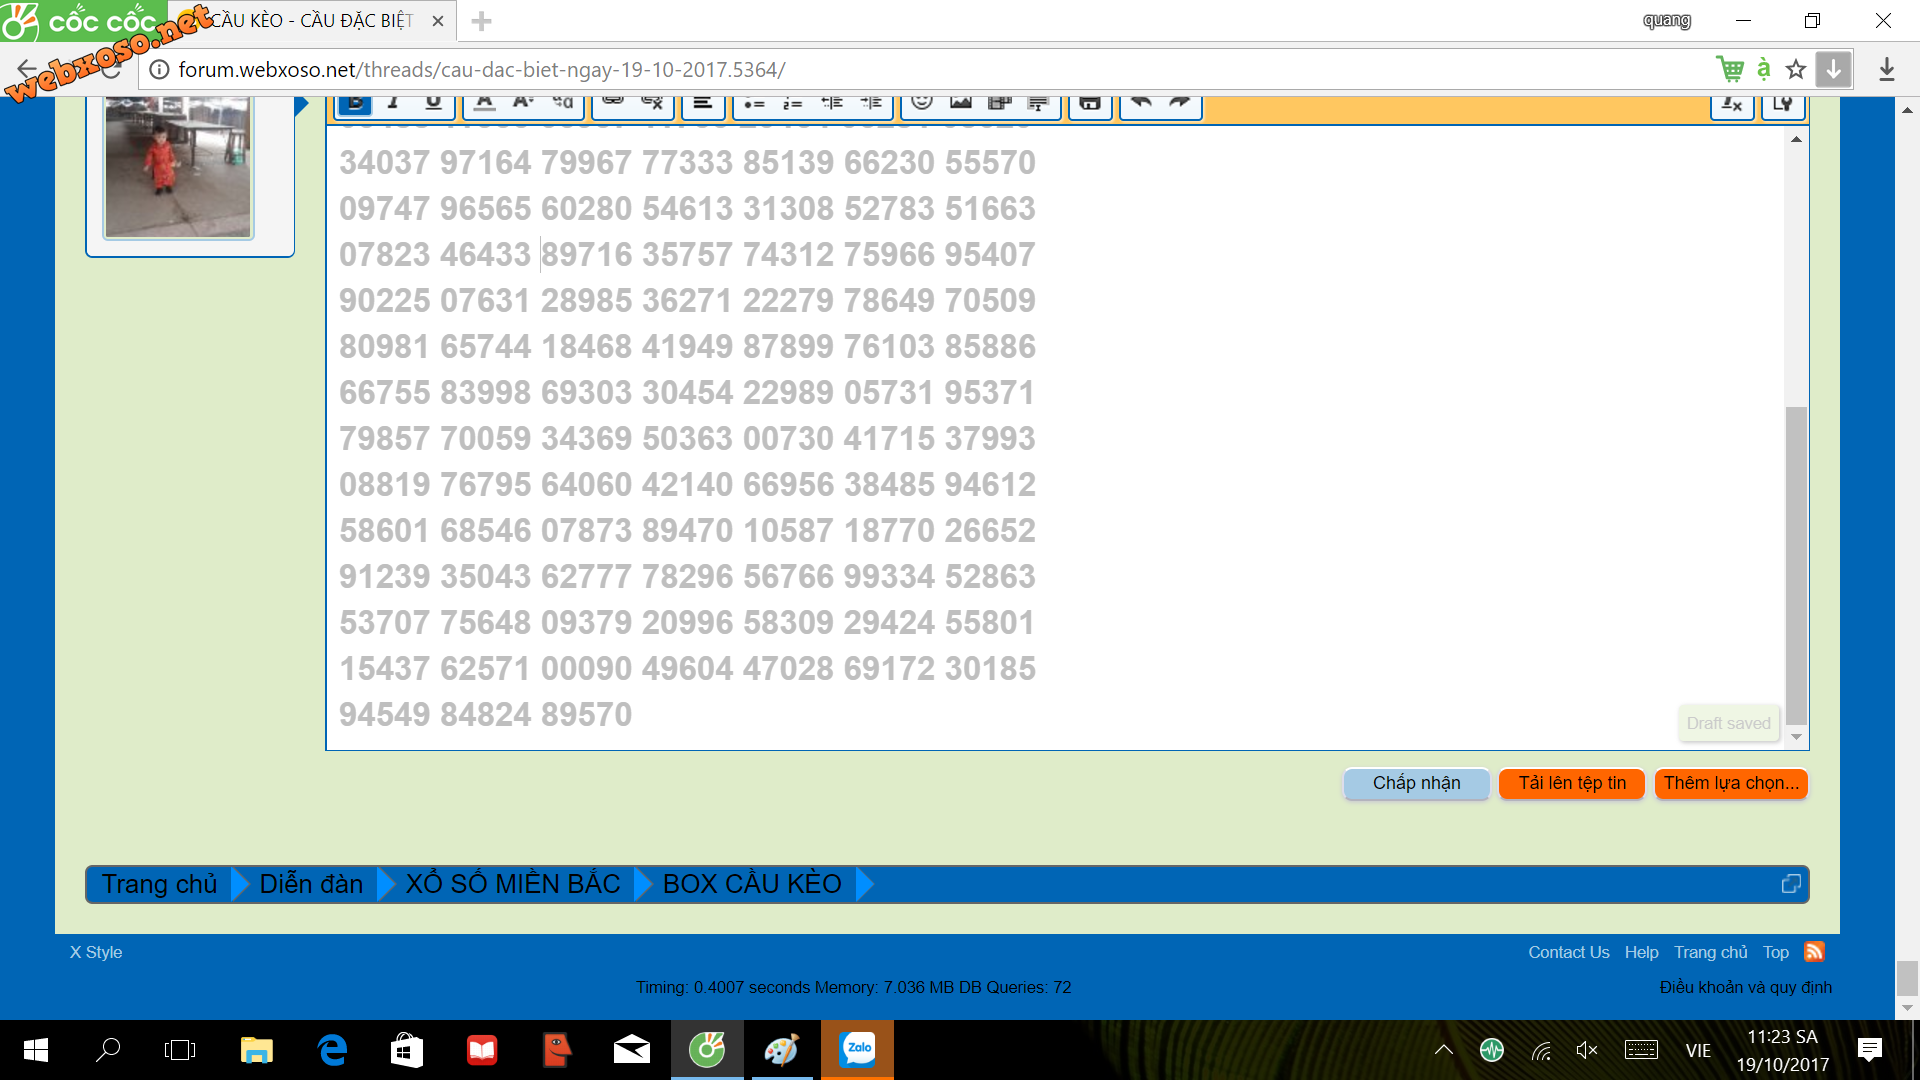Insert an unordered bullet list

(x=754, y=103)
